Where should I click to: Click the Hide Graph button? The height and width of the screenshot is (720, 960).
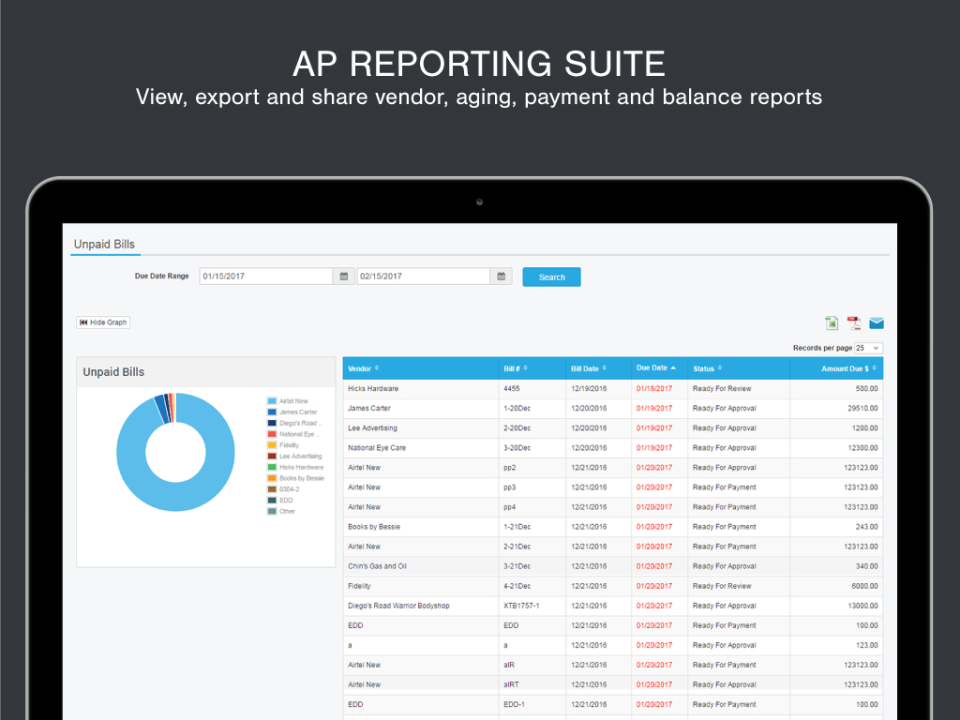(x=103, y=322)
